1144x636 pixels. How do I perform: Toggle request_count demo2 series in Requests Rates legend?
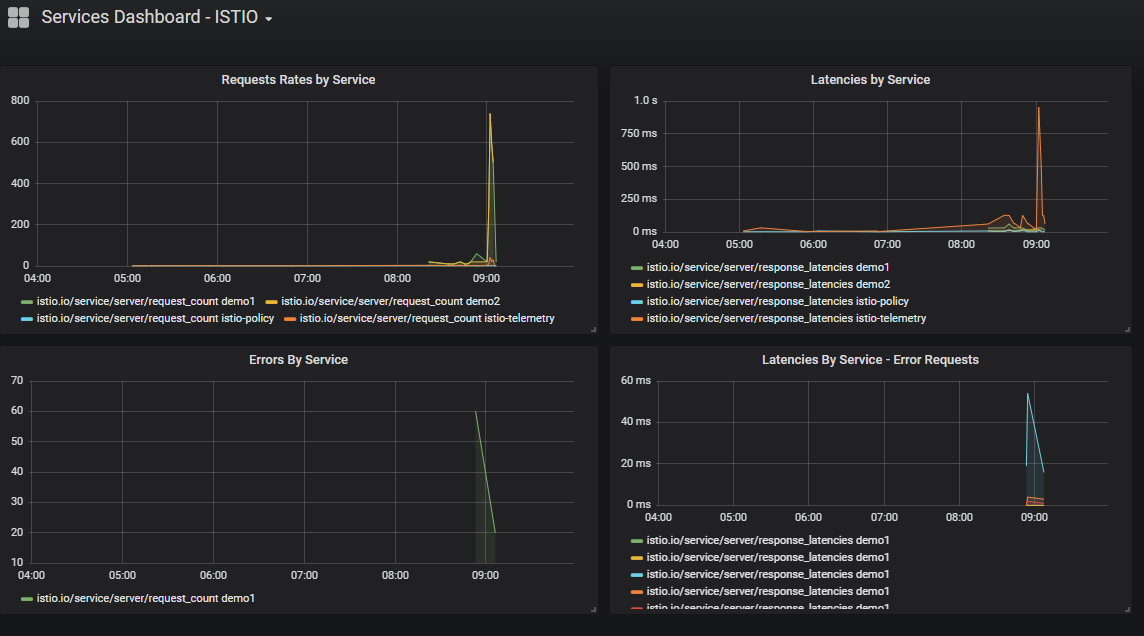390,300
